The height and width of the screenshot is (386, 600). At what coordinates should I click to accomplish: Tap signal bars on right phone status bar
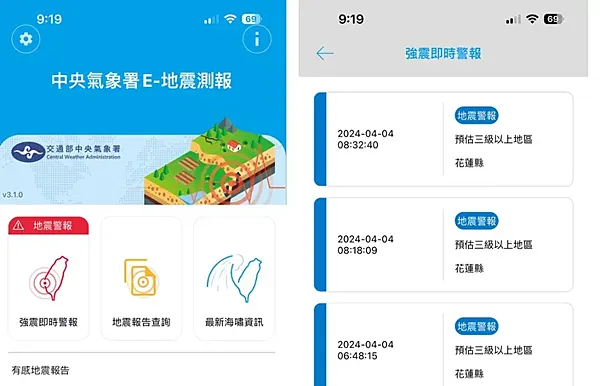pyautogui.click(x=513, y=20)
